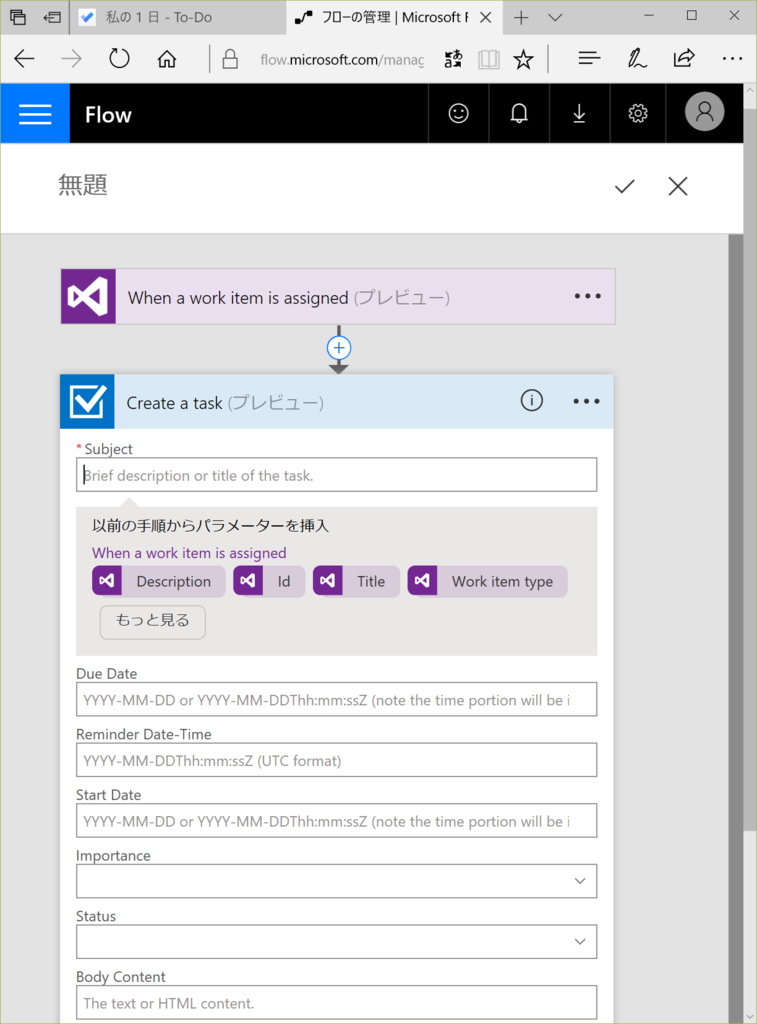The width and height of the screenshot is (757, 1024).
Task: Click the browser address bar URL
Action: click(x=342, y=60)
